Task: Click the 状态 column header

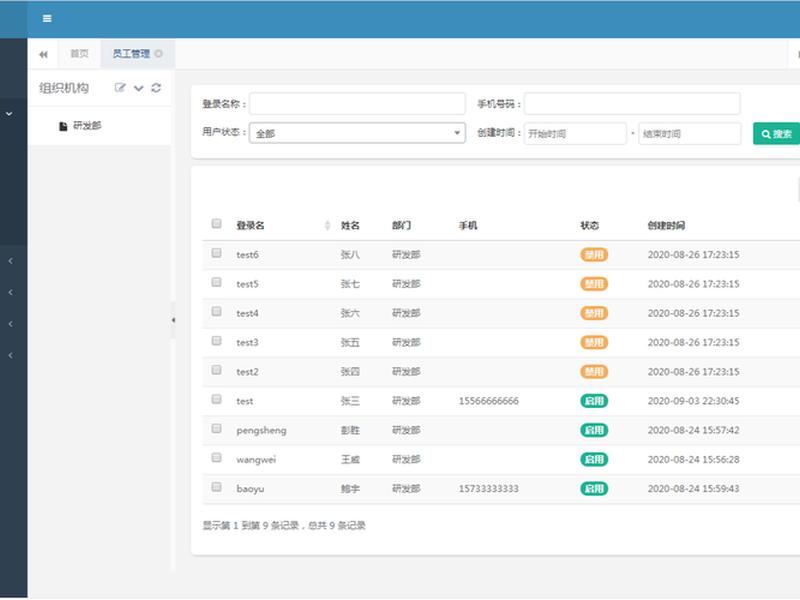Action: coord(589,226)
